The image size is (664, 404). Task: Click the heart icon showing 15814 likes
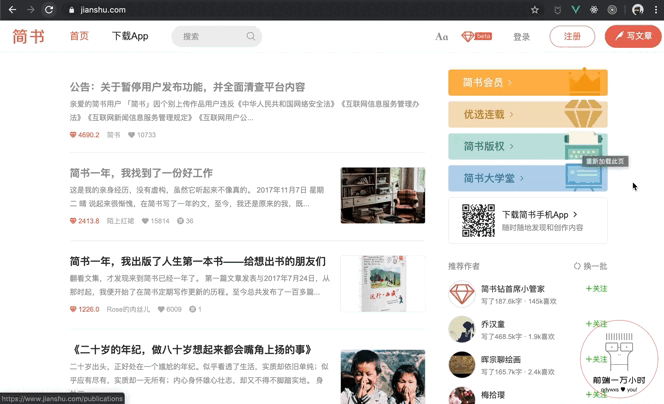pyautogui.click(x=145, y=221)
